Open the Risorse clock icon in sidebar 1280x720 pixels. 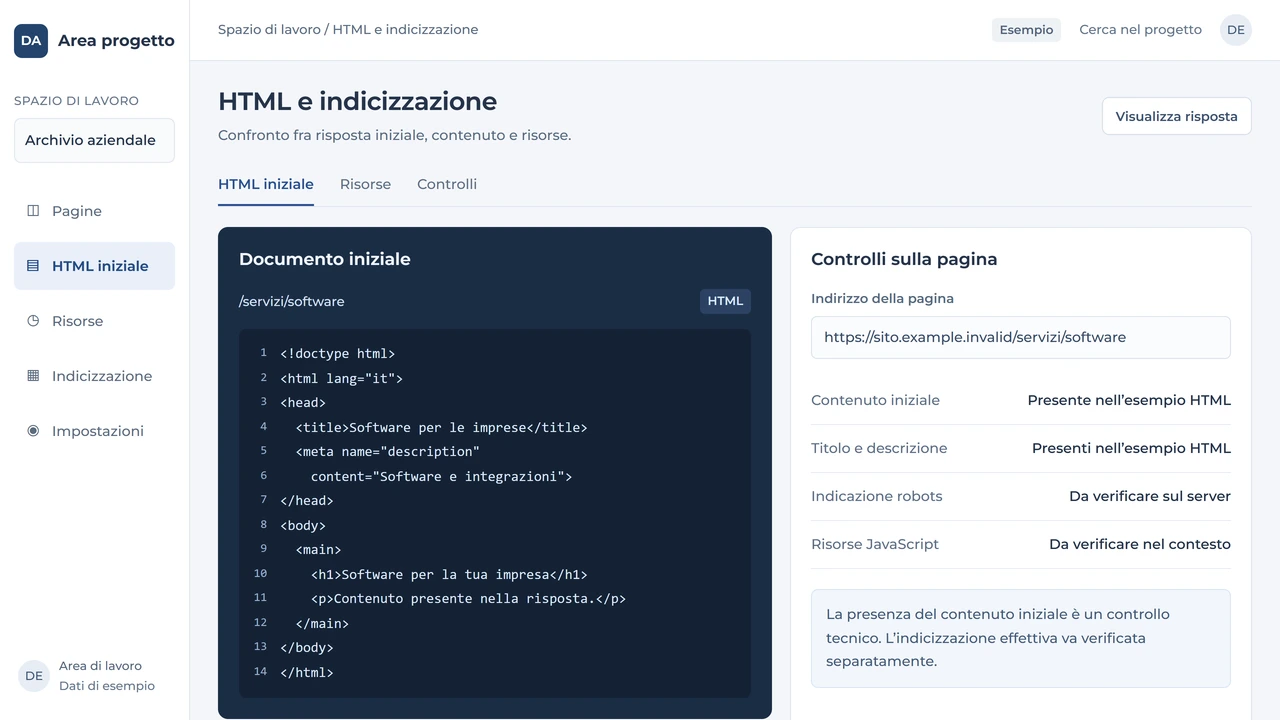tap(33, 321)
